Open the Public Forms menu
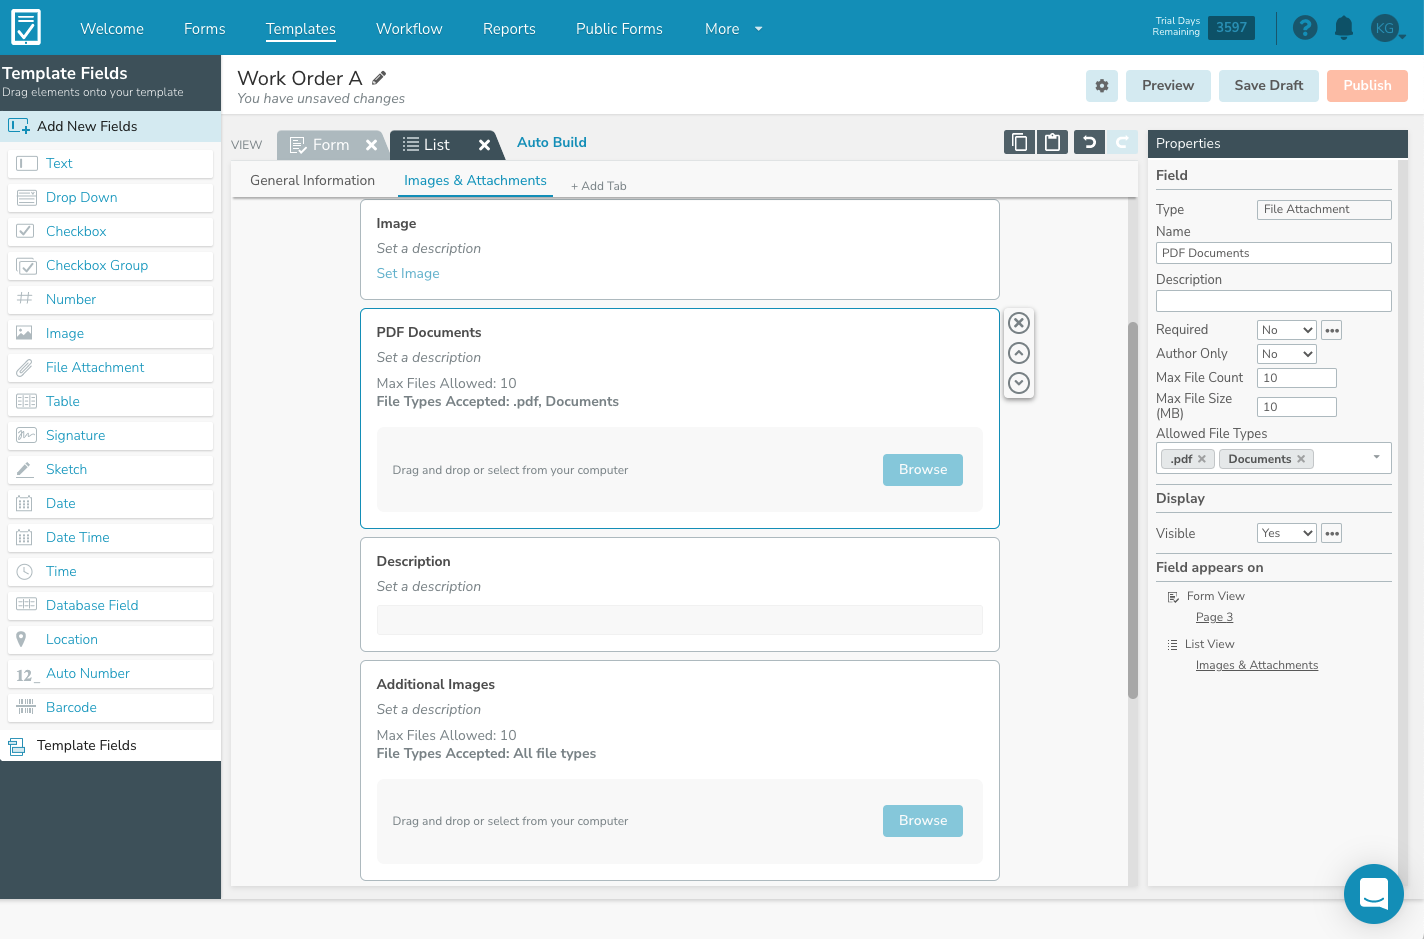The width and height of the screenshot is (1424, 939). point(619,29)
